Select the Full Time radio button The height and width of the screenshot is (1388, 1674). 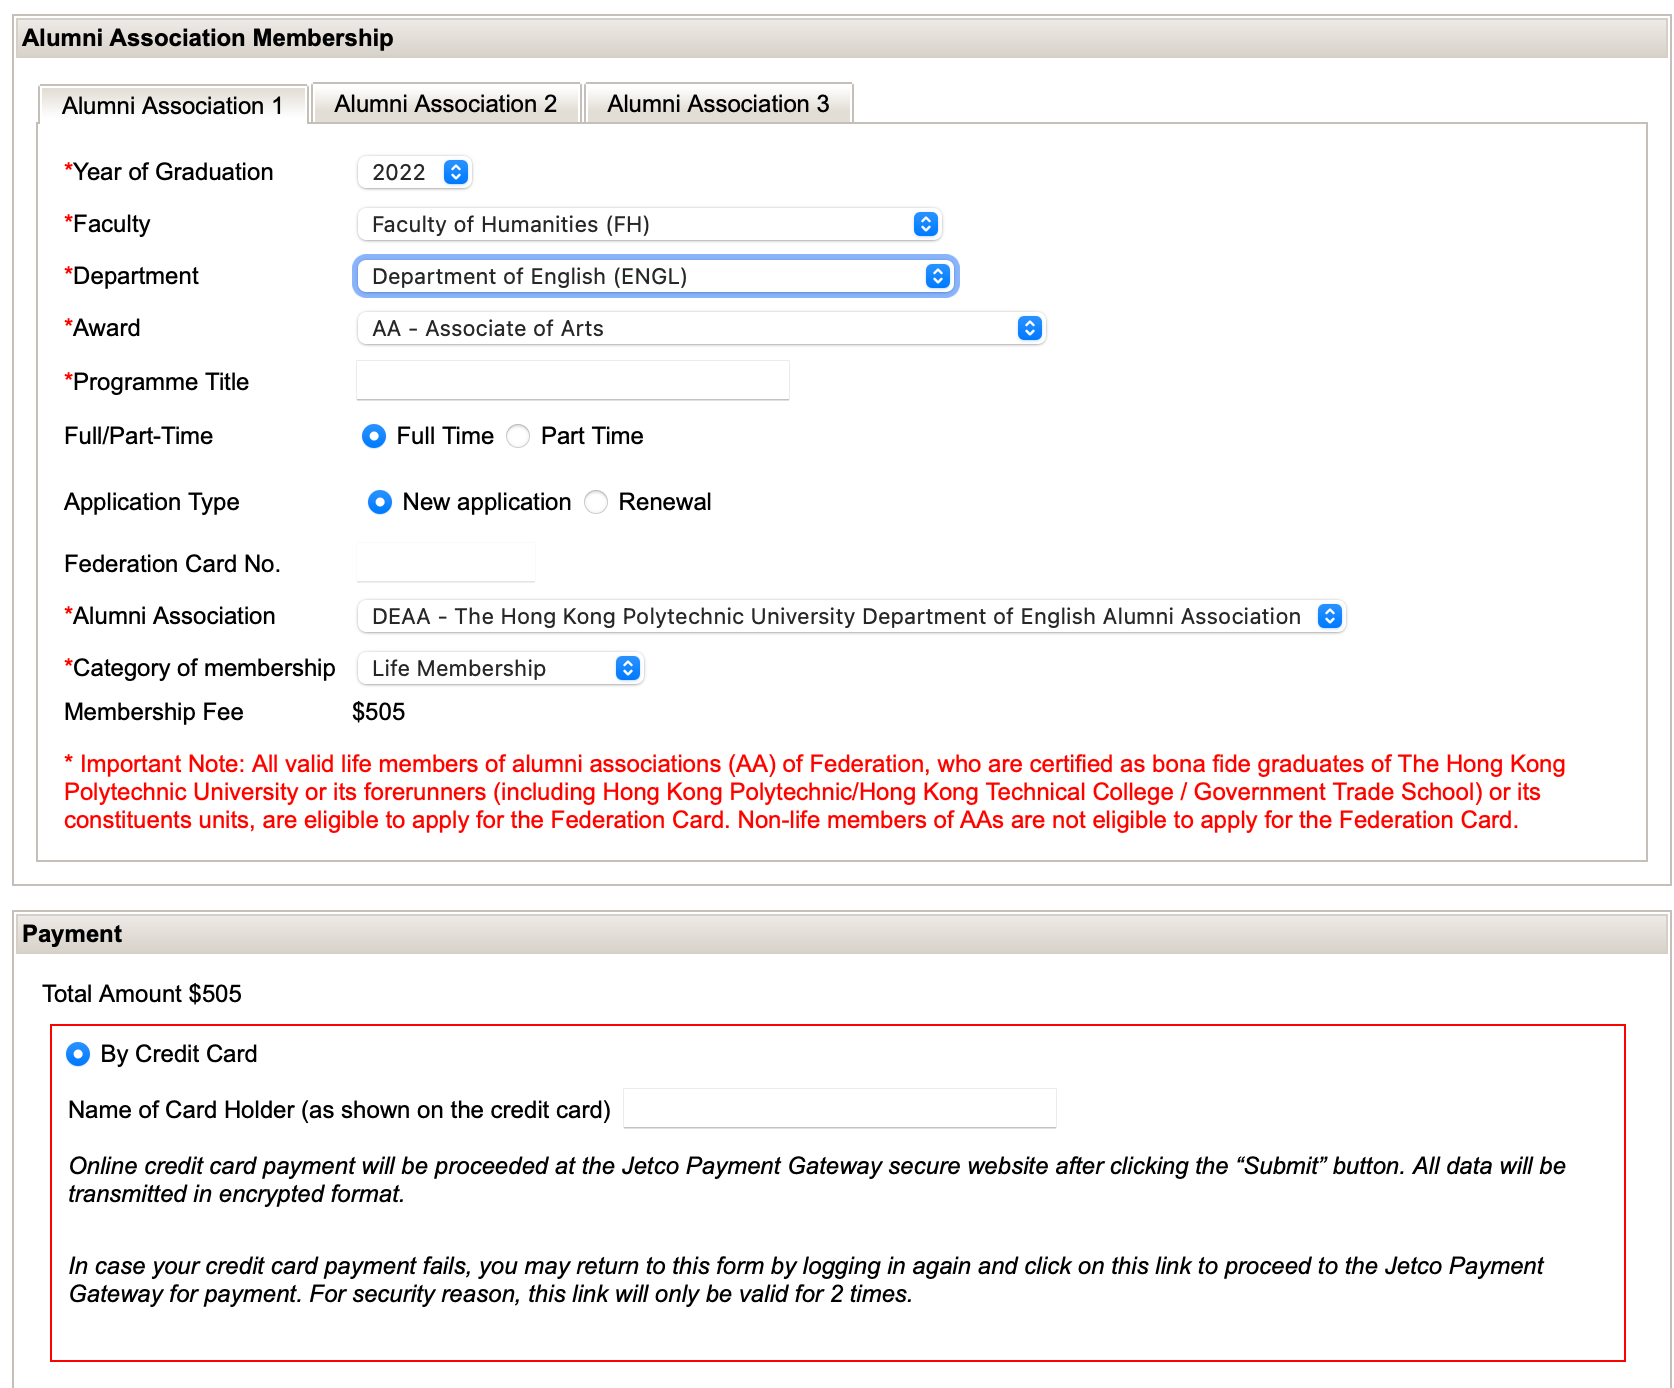pyautogui.click(x=374, y=436)
